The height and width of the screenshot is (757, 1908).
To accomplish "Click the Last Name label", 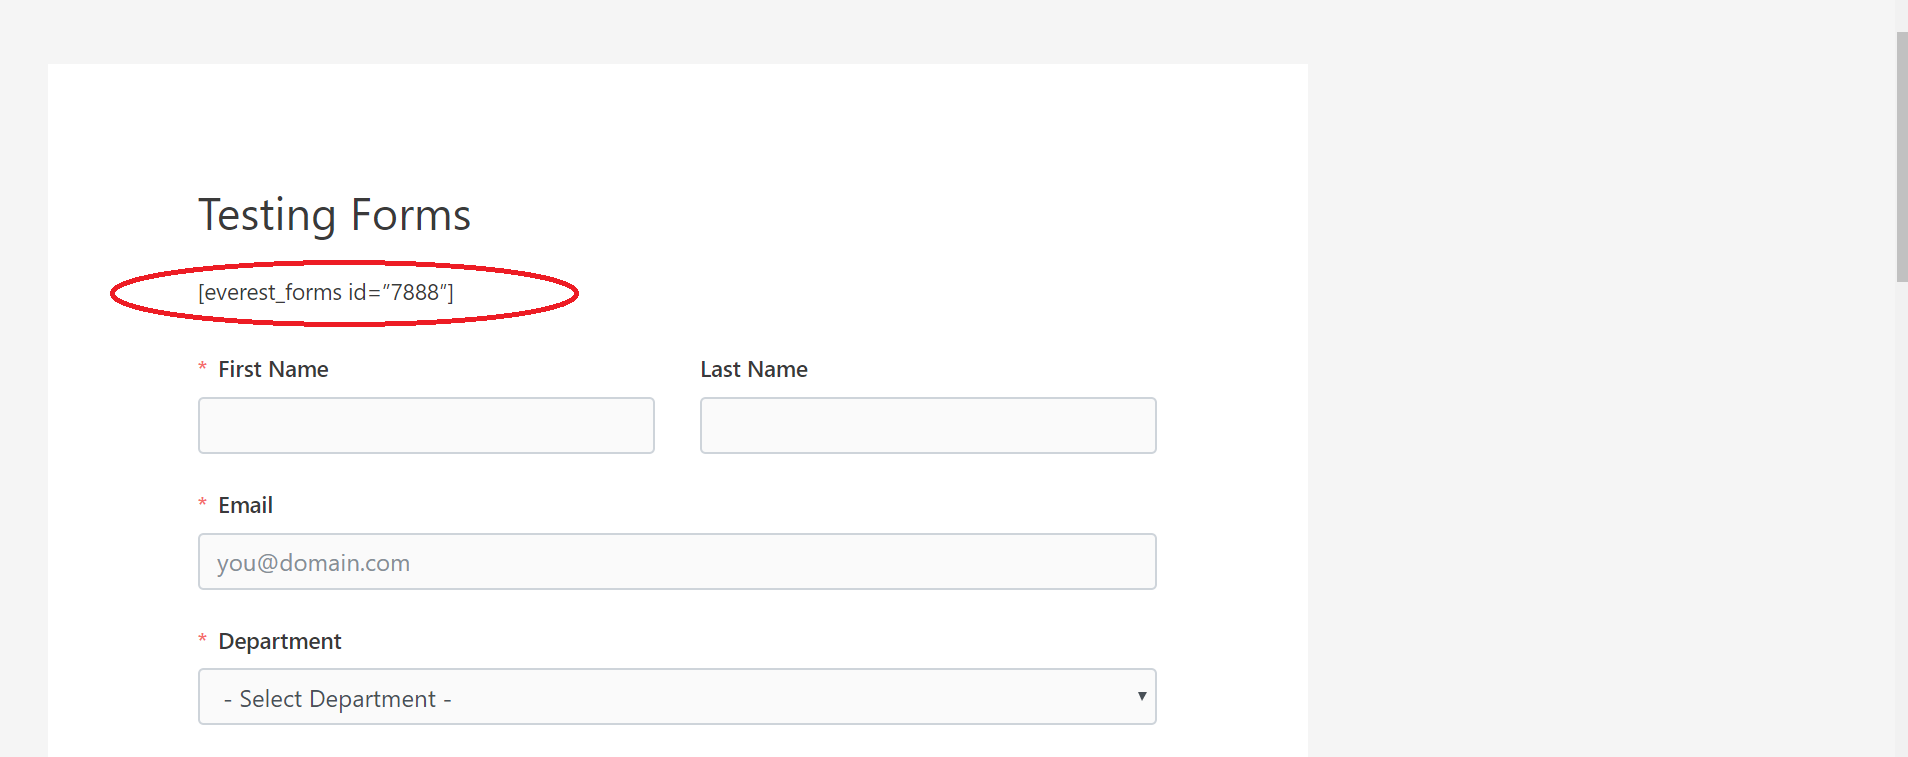I will (754, 369).
